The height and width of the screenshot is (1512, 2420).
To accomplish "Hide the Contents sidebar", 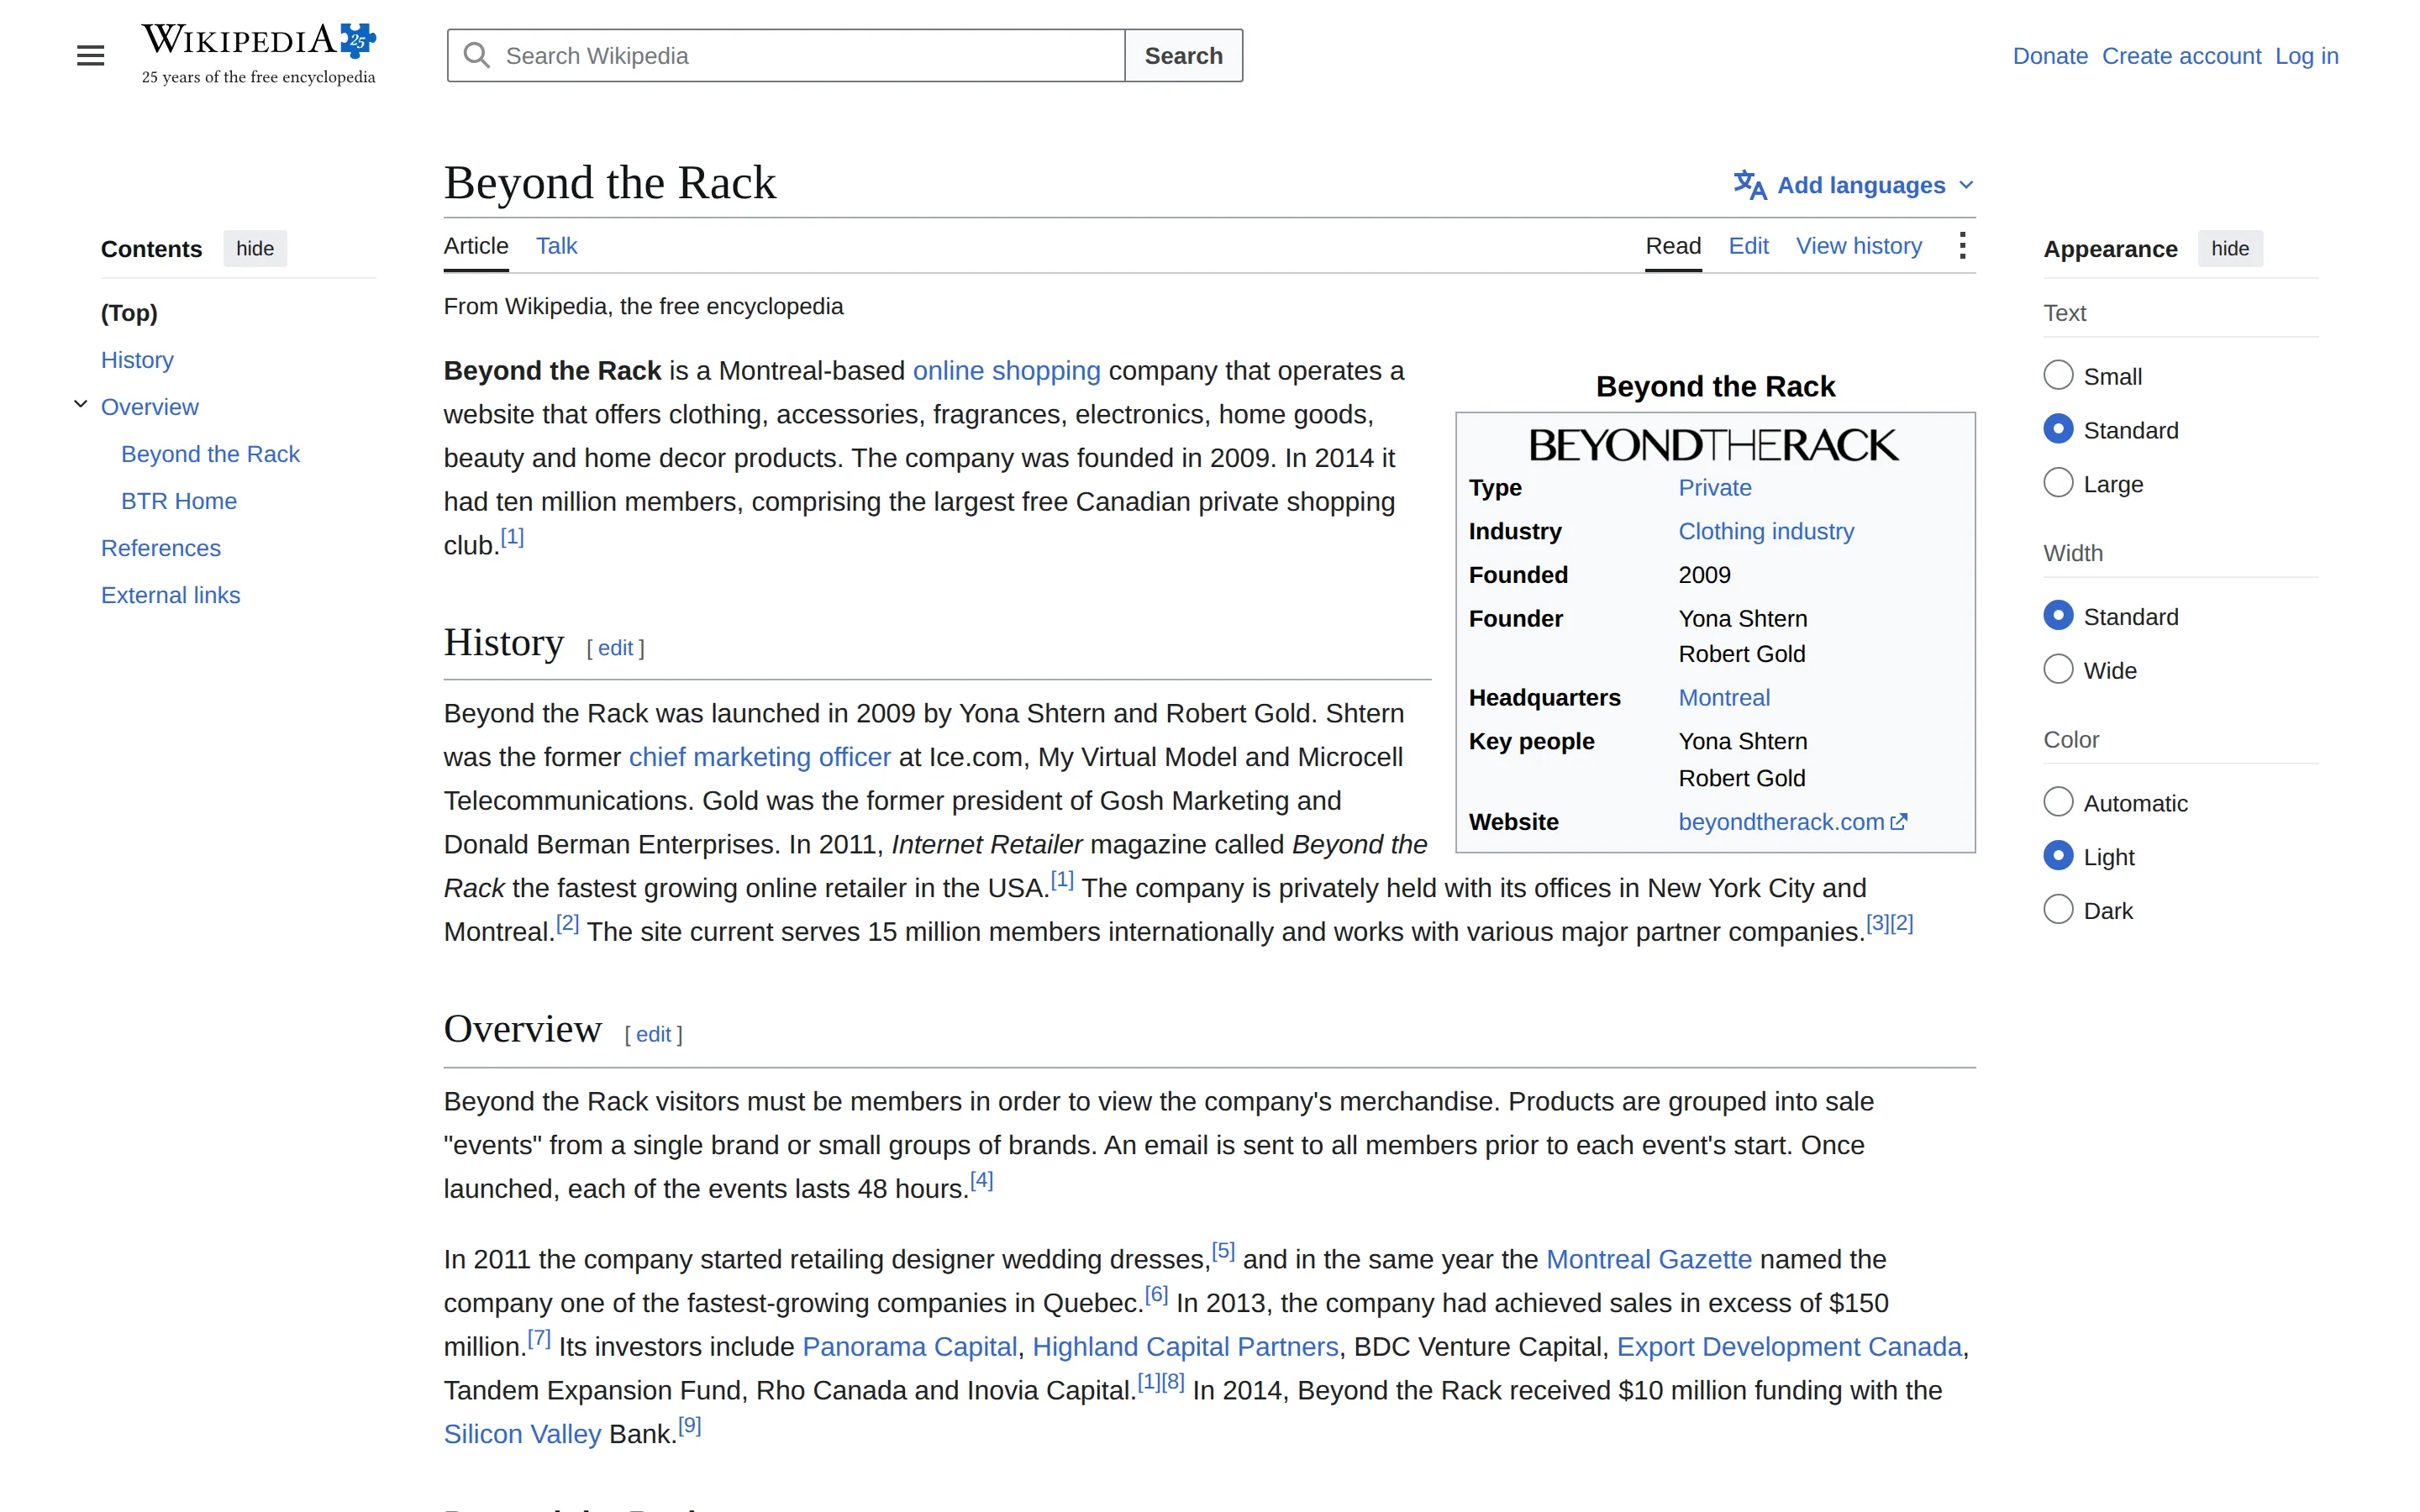I will click(255, 249).
